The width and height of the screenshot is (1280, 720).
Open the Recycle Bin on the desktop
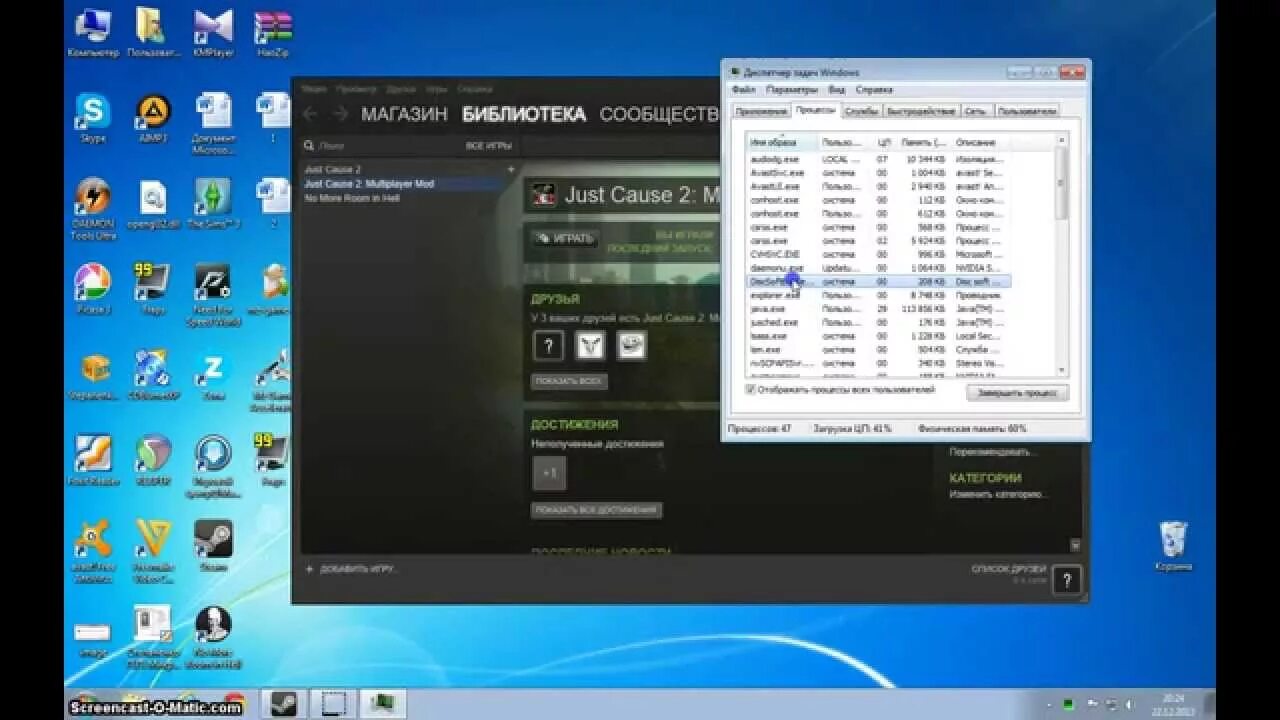tap(1173, 546)
